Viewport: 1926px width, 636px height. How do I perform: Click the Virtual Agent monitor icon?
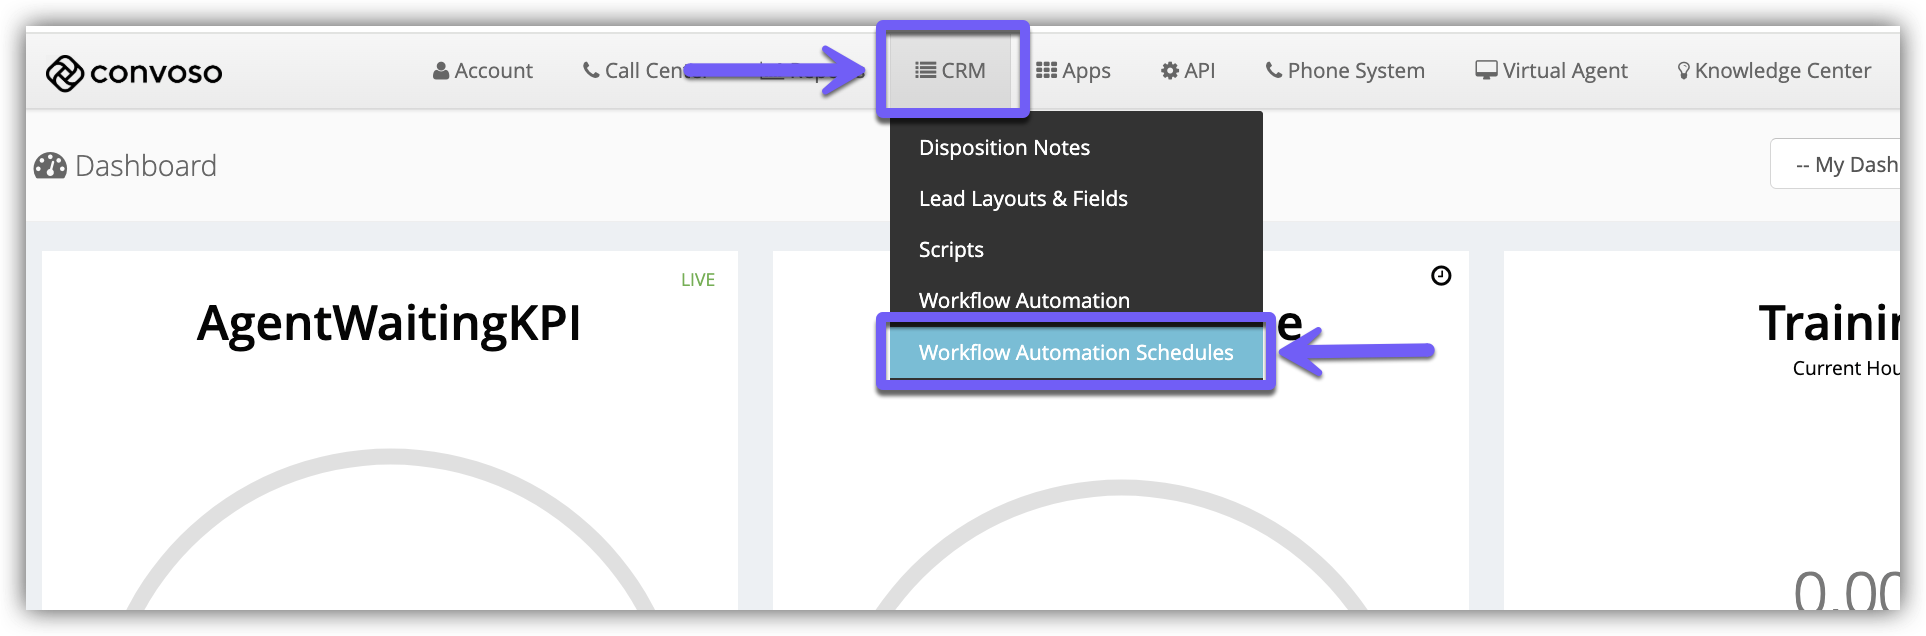tap(1486, 70)
